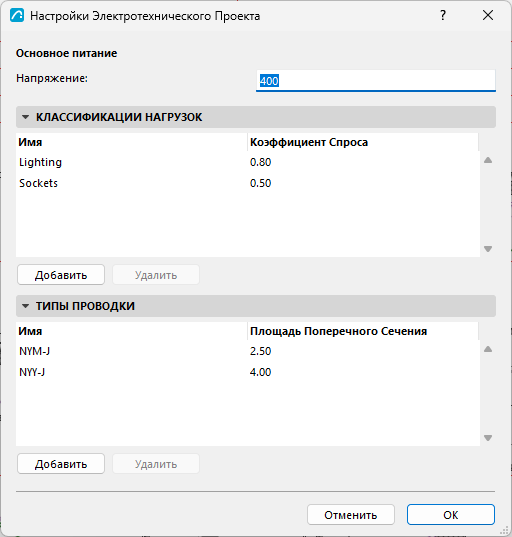The width and height of the screenshot is (512, 537).
Task: Click the Archicad logo icon in title bar
Action: 17,16
